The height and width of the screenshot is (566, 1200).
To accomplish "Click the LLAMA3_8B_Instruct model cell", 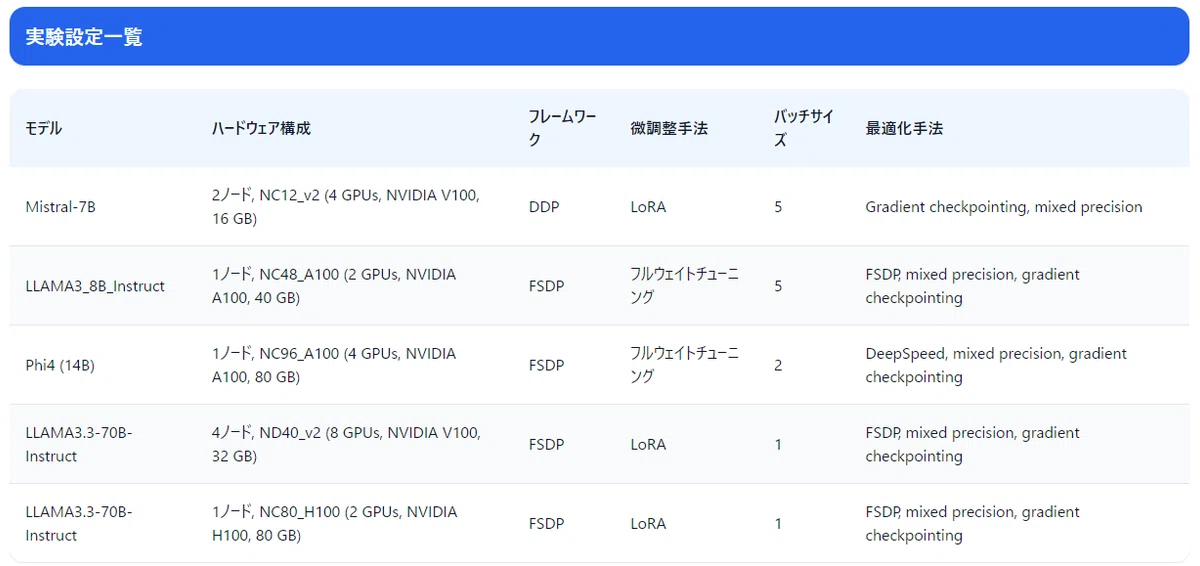I will coord(95,286).
